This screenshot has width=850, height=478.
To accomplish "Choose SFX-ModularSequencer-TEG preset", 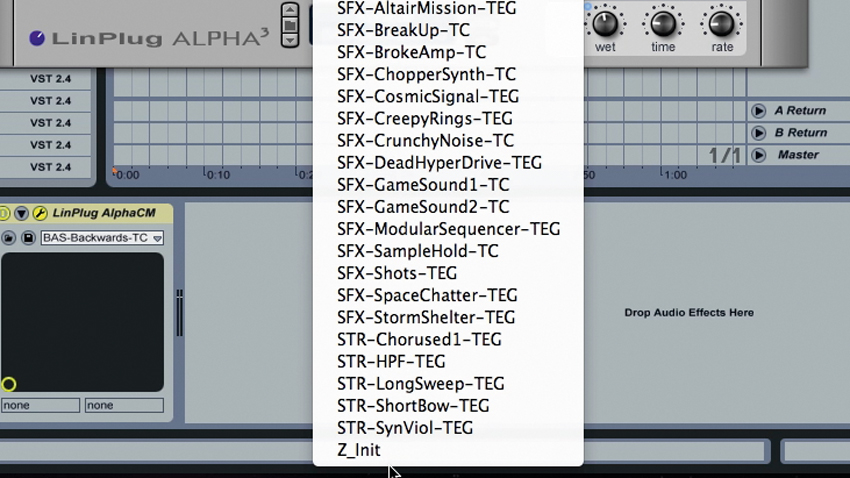I will pyautogui.click(x=448, y=229).
